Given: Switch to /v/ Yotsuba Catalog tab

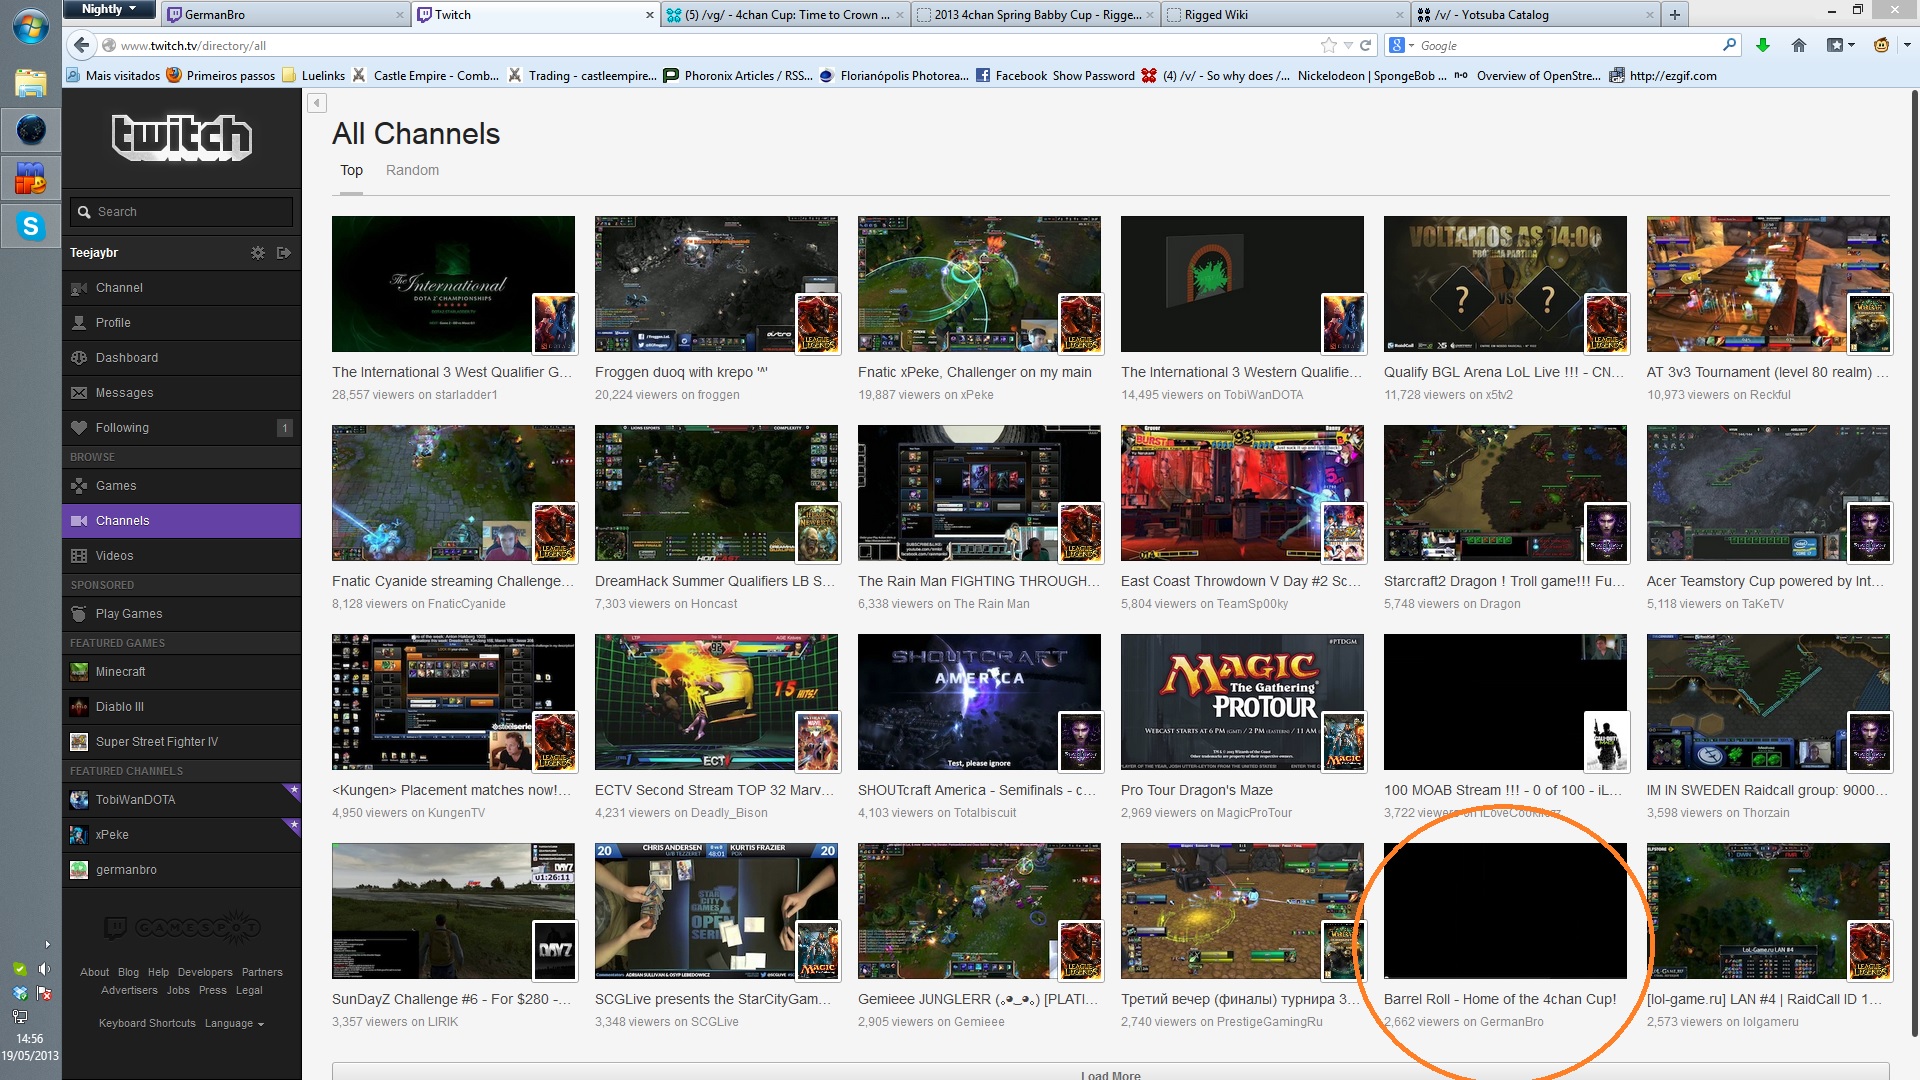Looking at the screenshot, I should coord(1534,14).
